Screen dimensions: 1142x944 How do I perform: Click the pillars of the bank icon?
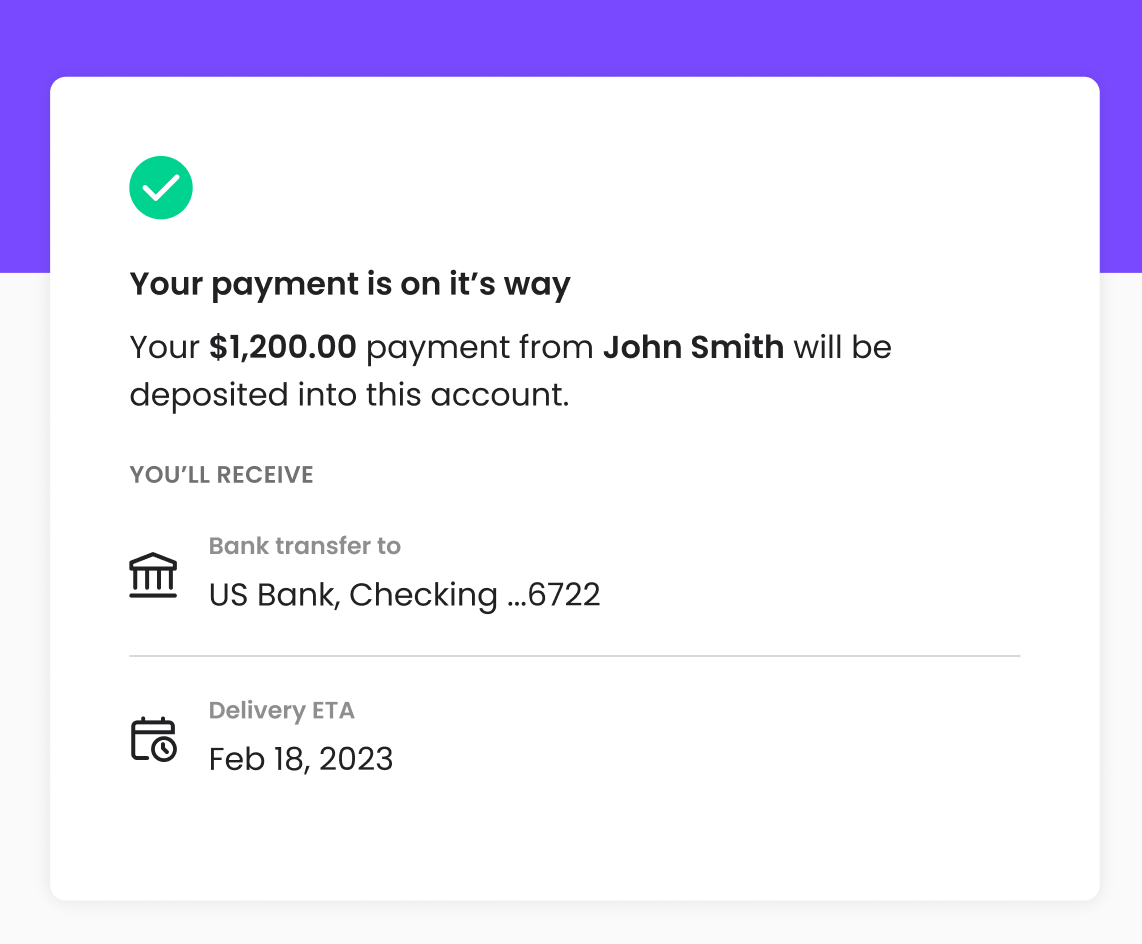(x=152, y=578)
